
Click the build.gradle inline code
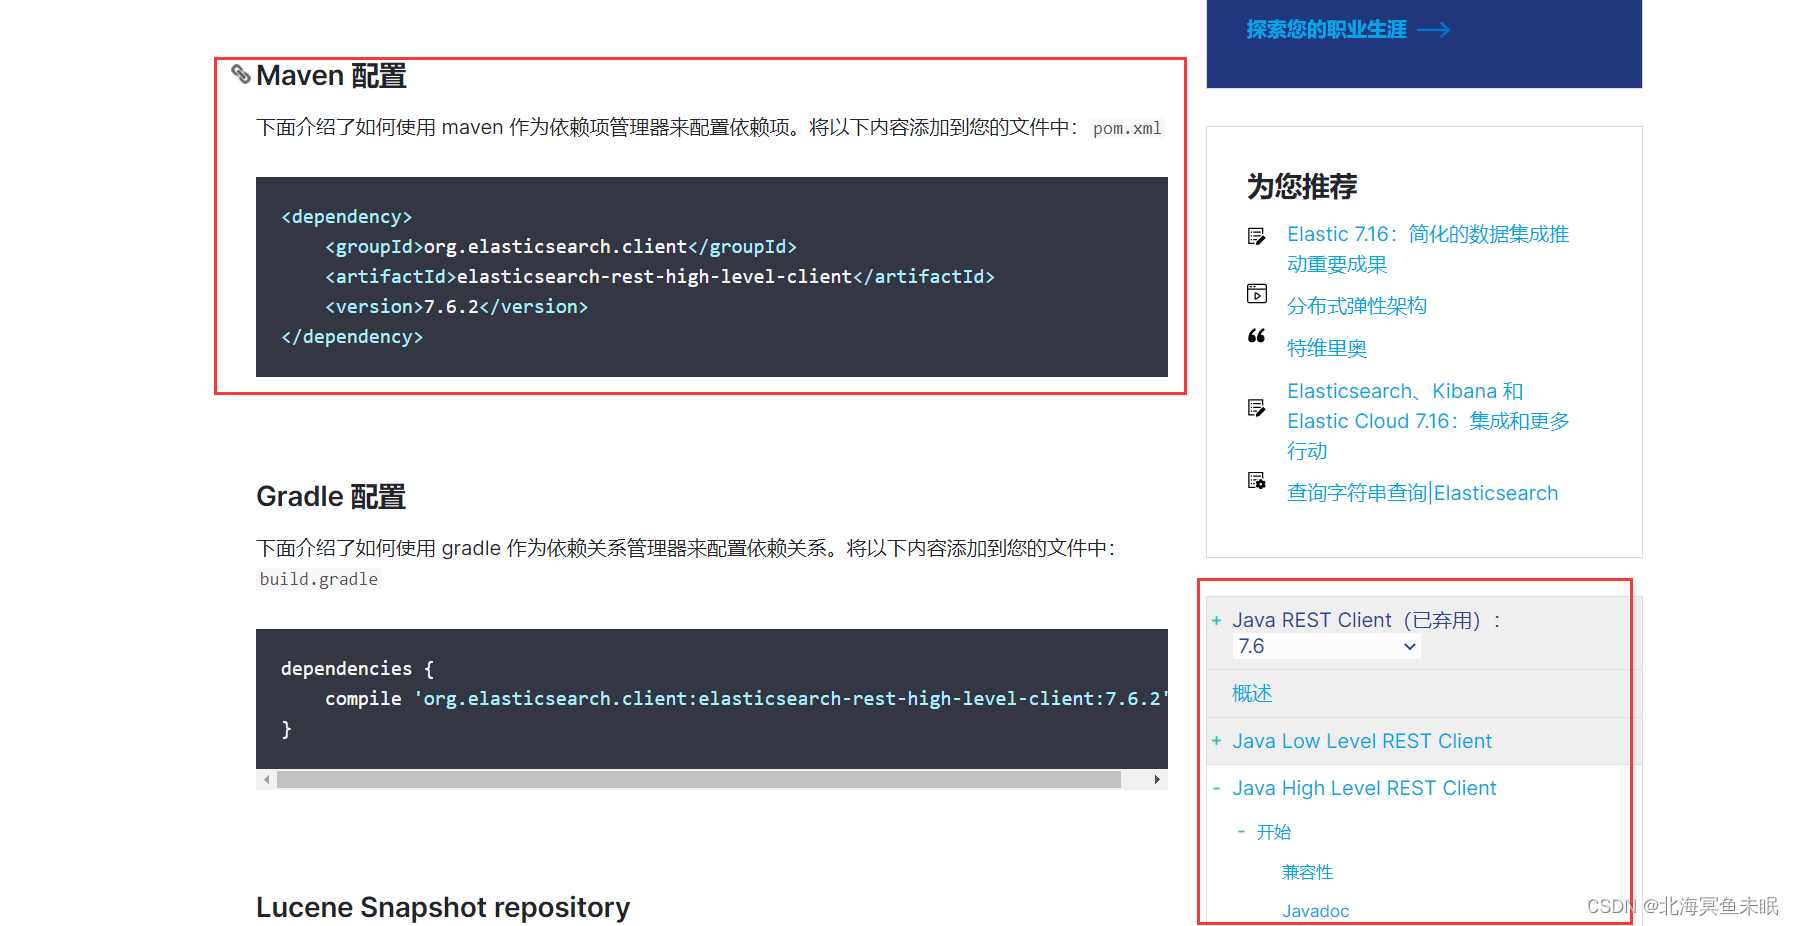pyautogui.click(x=319, y=579)
